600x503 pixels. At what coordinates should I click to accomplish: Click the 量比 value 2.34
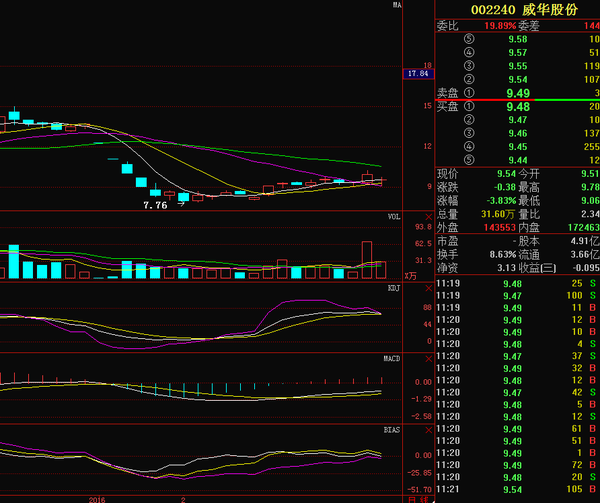[590, 214]
